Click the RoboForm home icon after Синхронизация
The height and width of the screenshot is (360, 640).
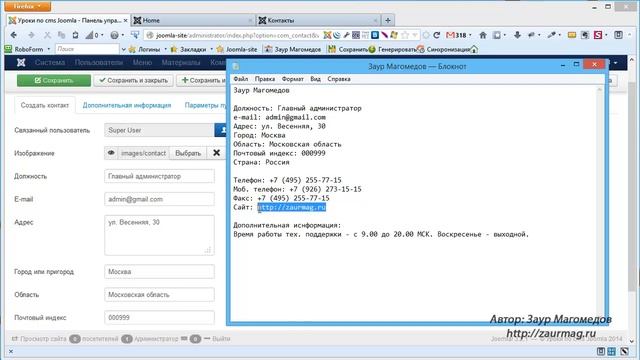(x=473, y=49)
